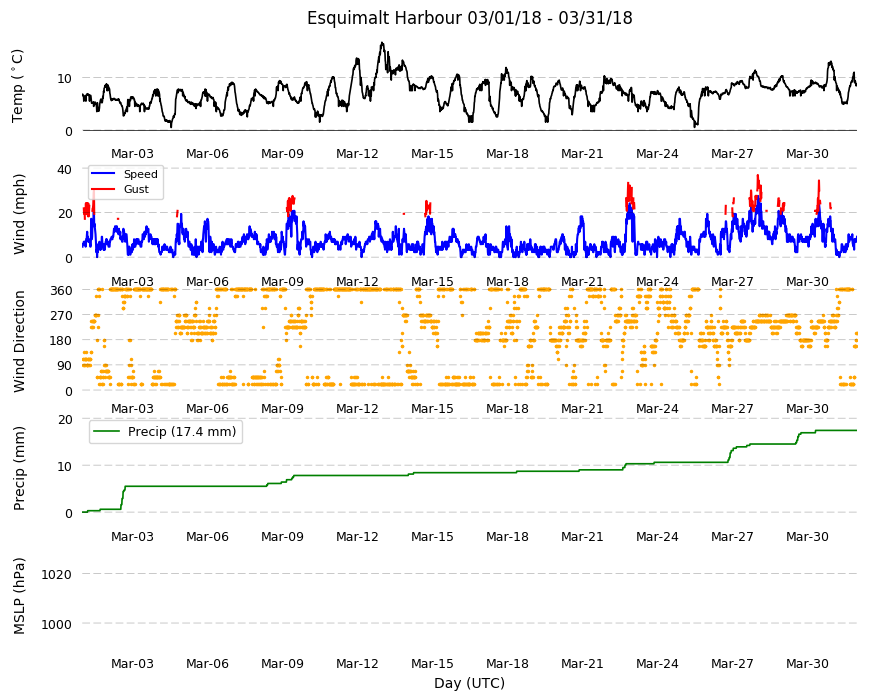
Task: Click the MSLP (hPa) axis label
Action: pos(19,596)
